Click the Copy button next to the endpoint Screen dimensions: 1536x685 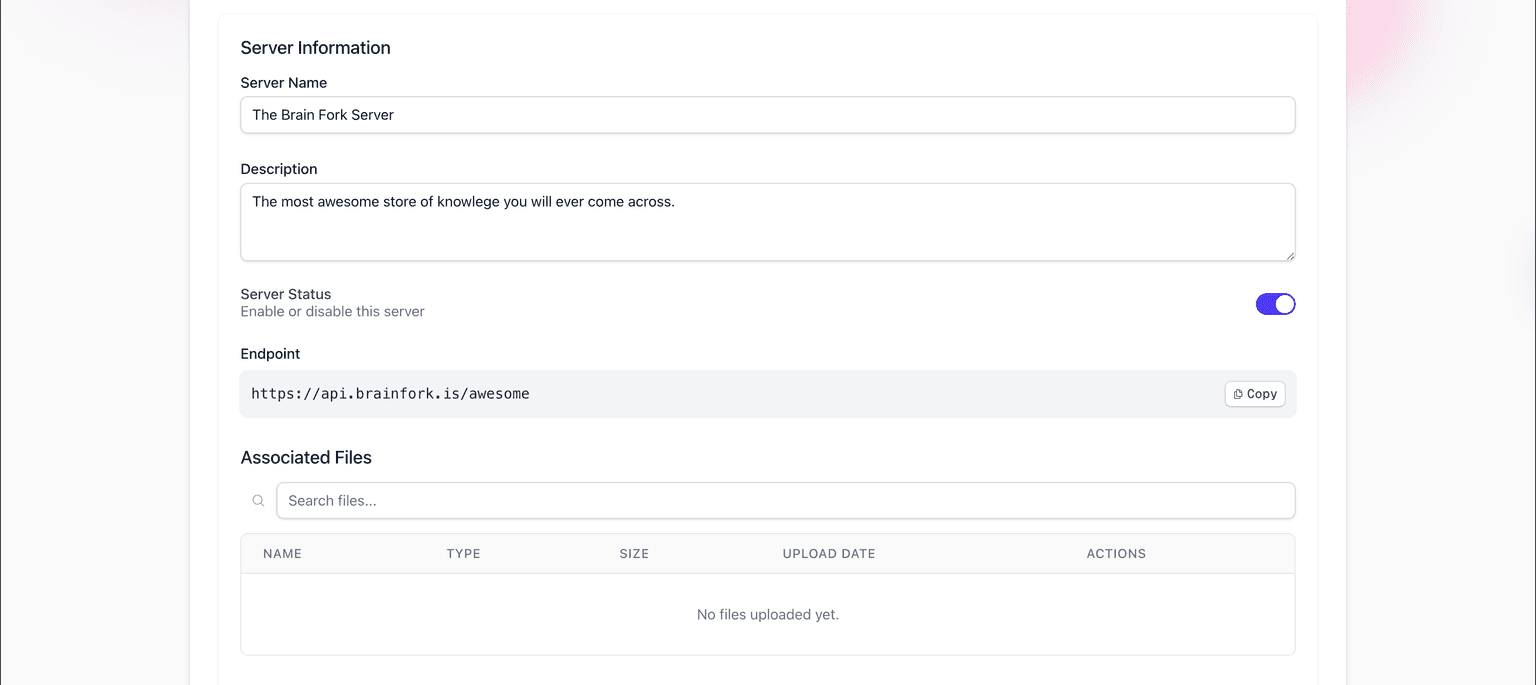click(x=1255, y=394)
